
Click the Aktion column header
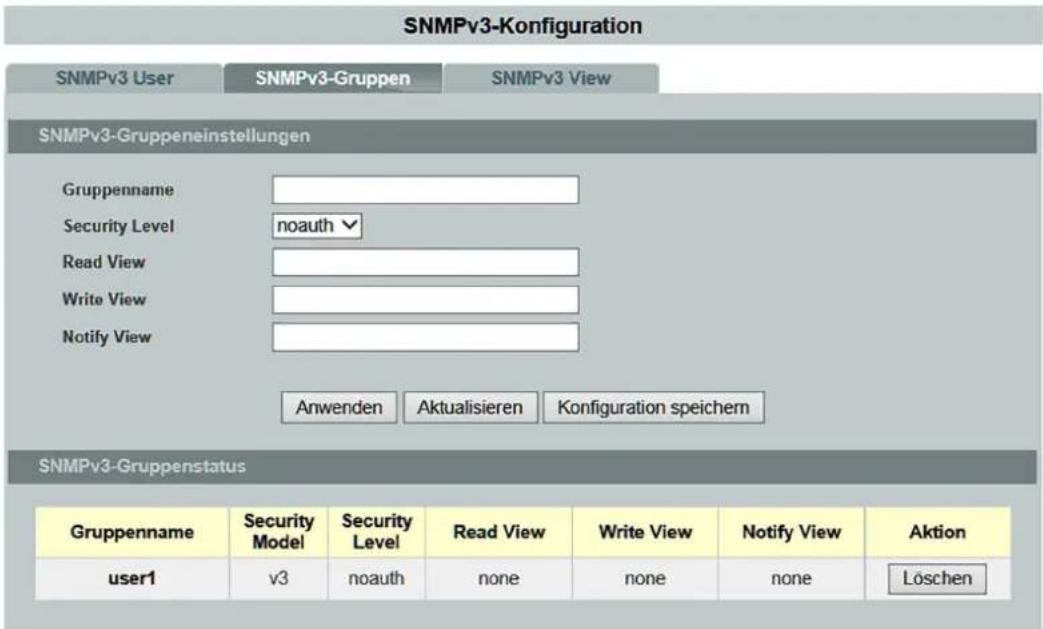938,533
